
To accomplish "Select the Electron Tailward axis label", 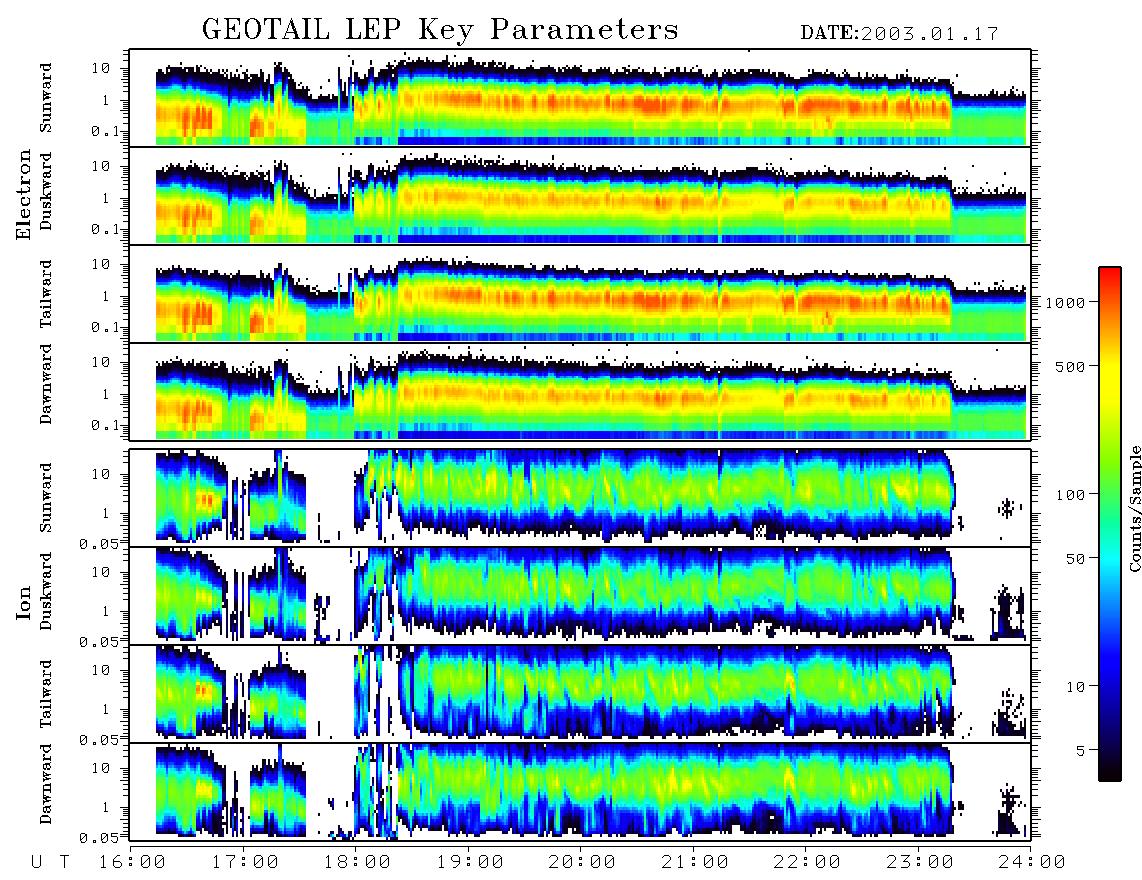I will [x=46, y=294].
